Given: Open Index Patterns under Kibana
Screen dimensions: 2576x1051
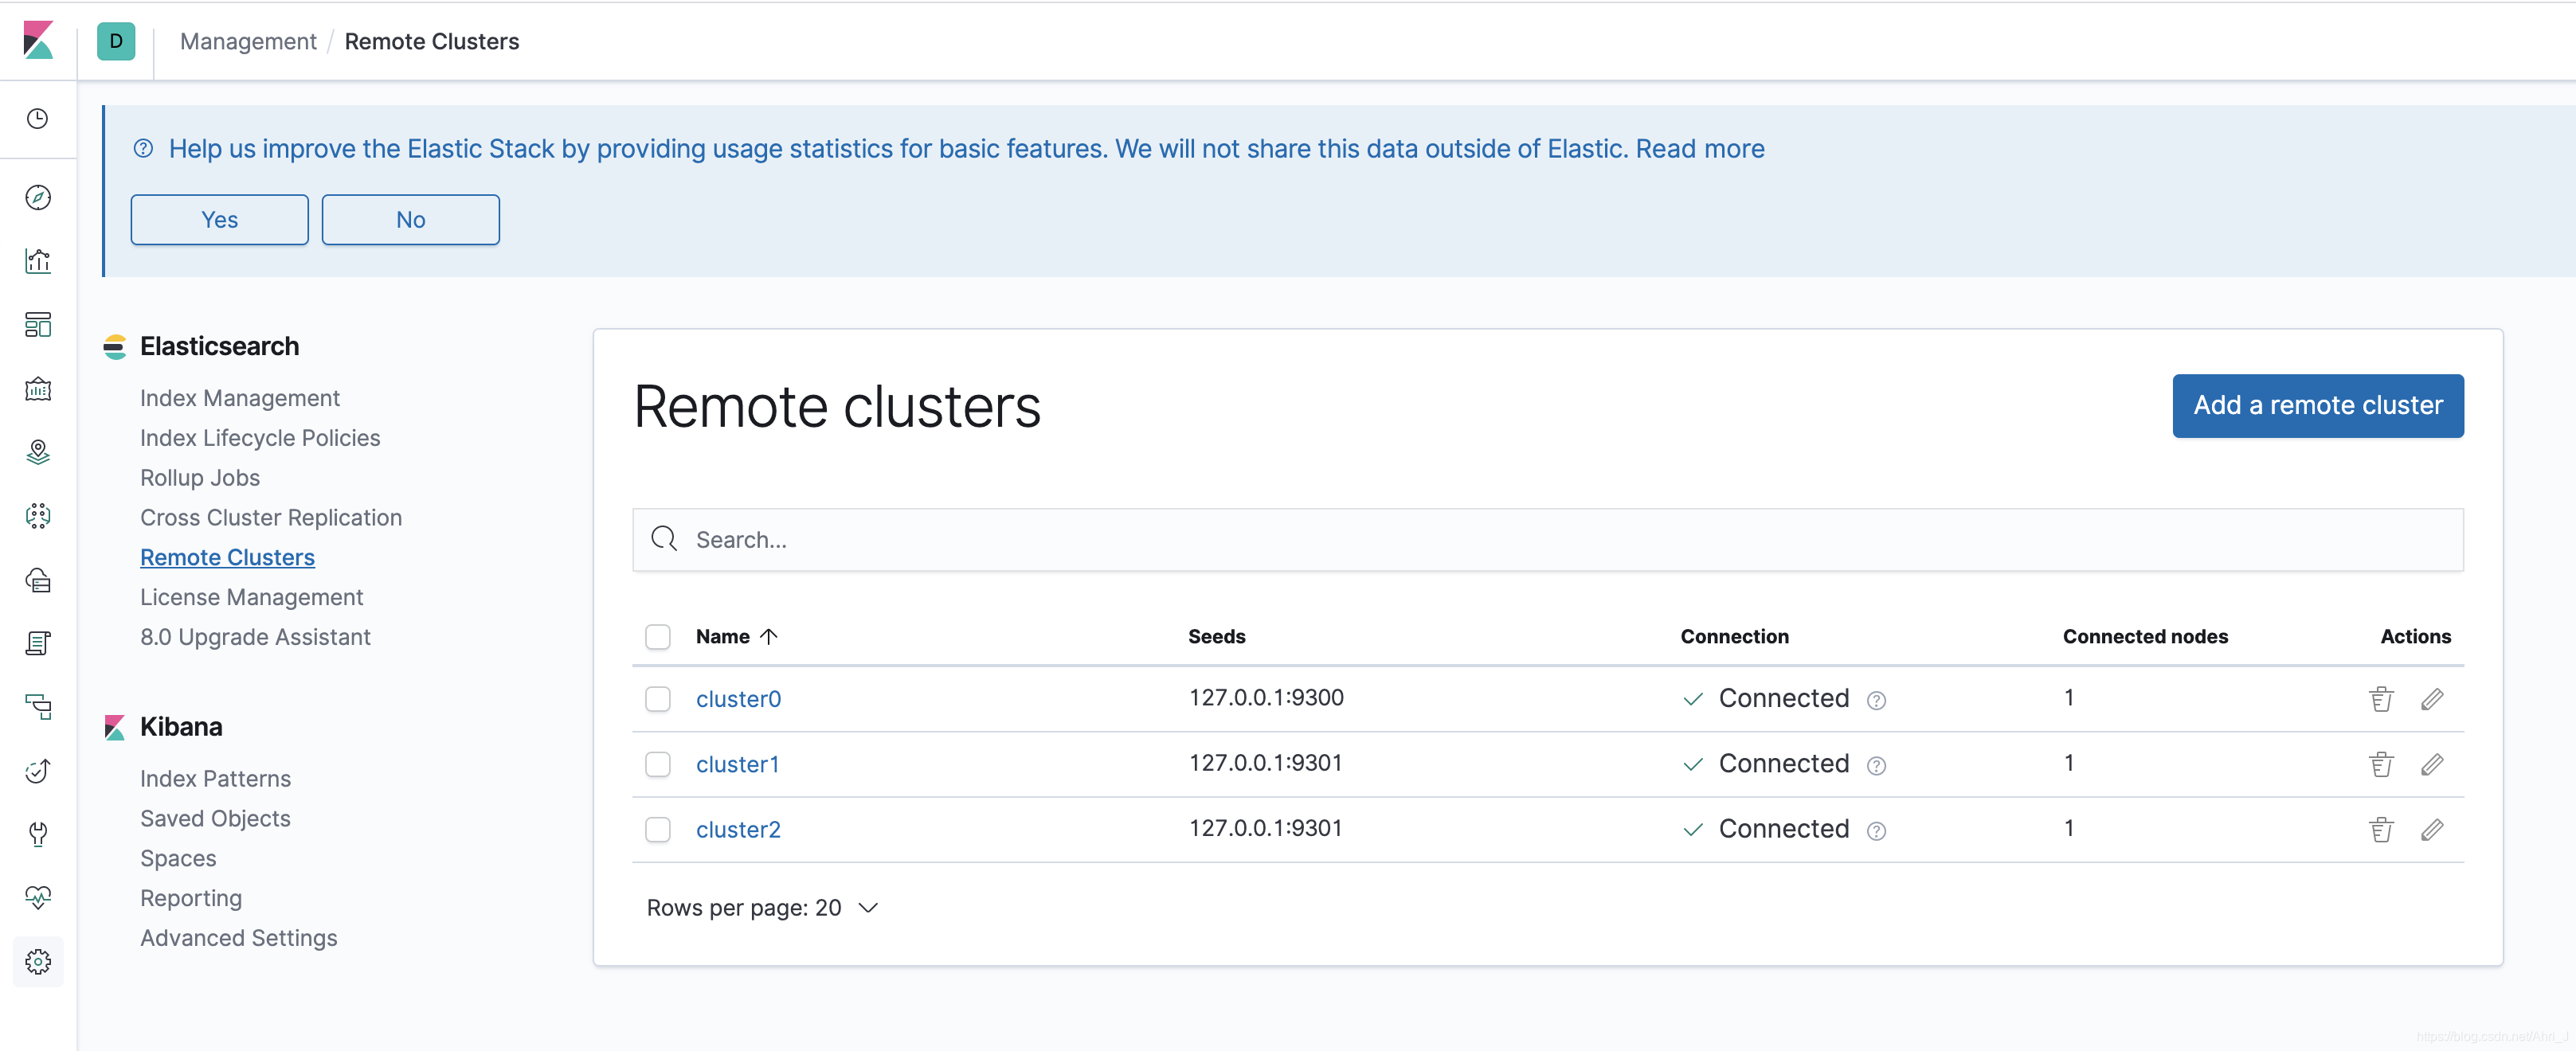Looking at the screenshot, I should [x=216, y=779].
